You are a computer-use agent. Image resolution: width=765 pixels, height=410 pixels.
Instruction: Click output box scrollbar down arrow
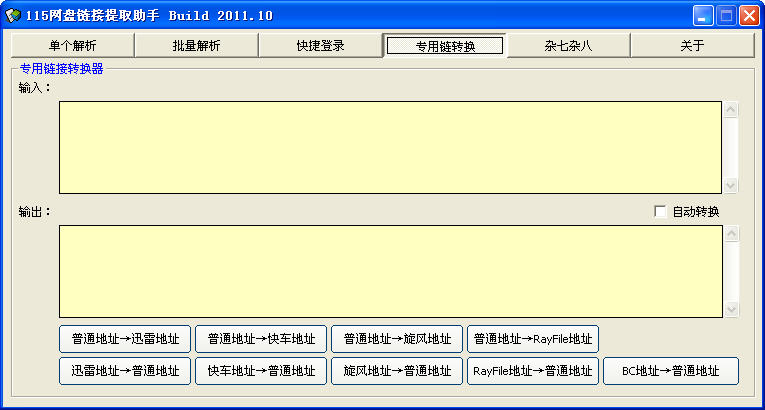(731, 309)
